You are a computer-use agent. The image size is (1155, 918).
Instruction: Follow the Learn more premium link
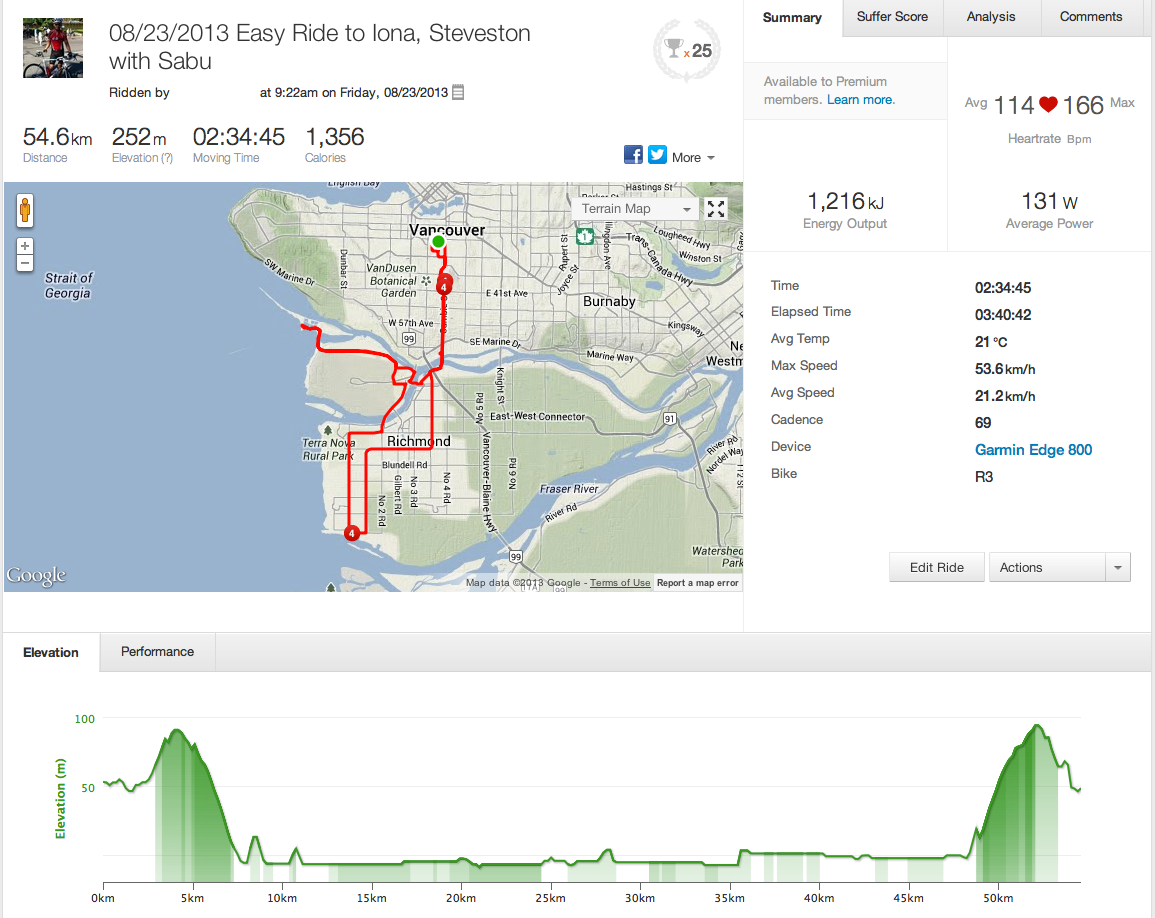(860, 100)
